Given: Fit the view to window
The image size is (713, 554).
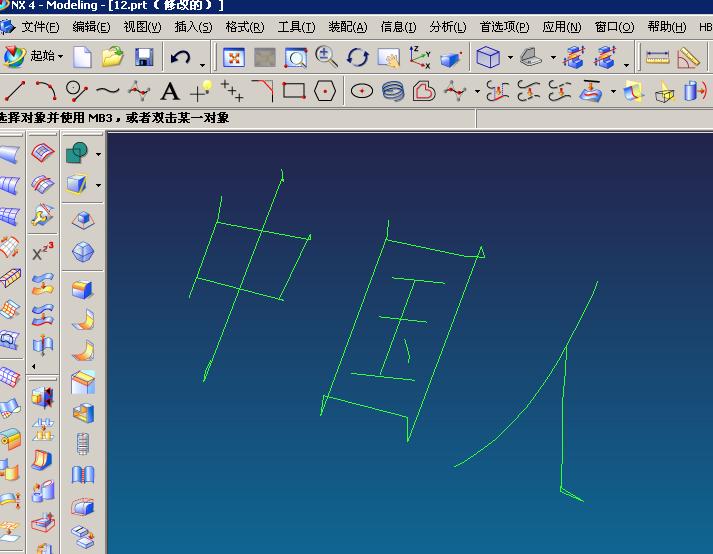Looking at the screenshot, I should tap(234, 58).
